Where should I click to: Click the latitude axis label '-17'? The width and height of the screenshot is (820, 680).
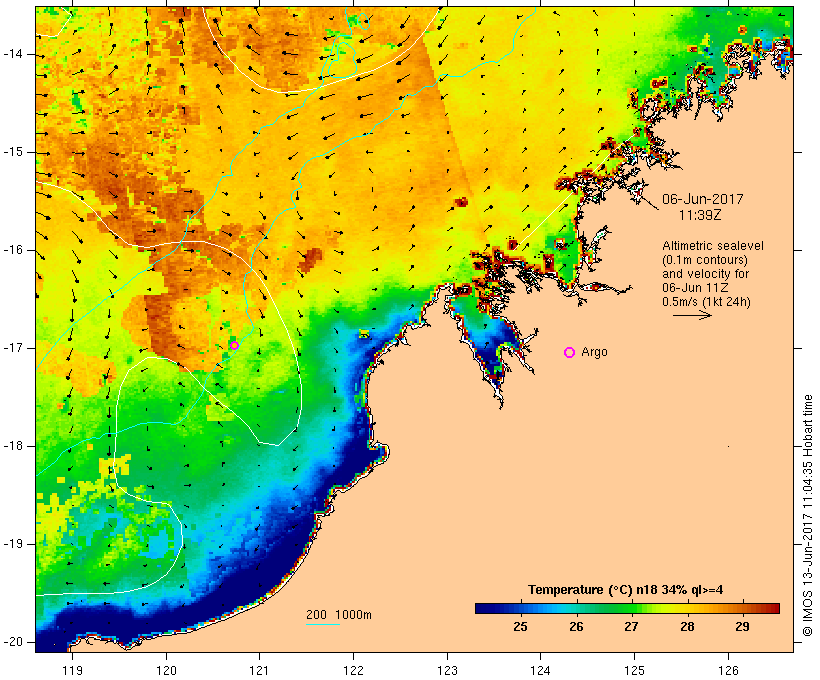pyautogui.click(x=13, y=348)
